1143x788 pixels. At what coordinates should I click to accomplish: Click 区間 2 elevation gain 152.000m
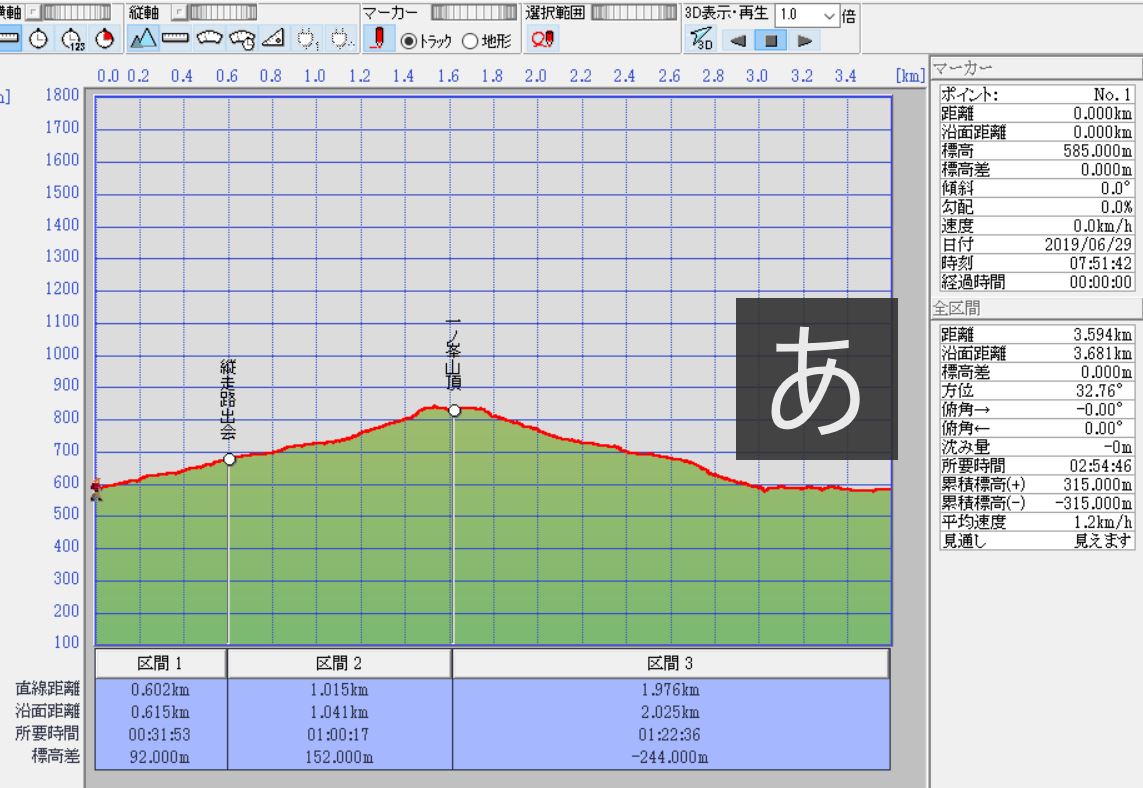click(339, 757)
